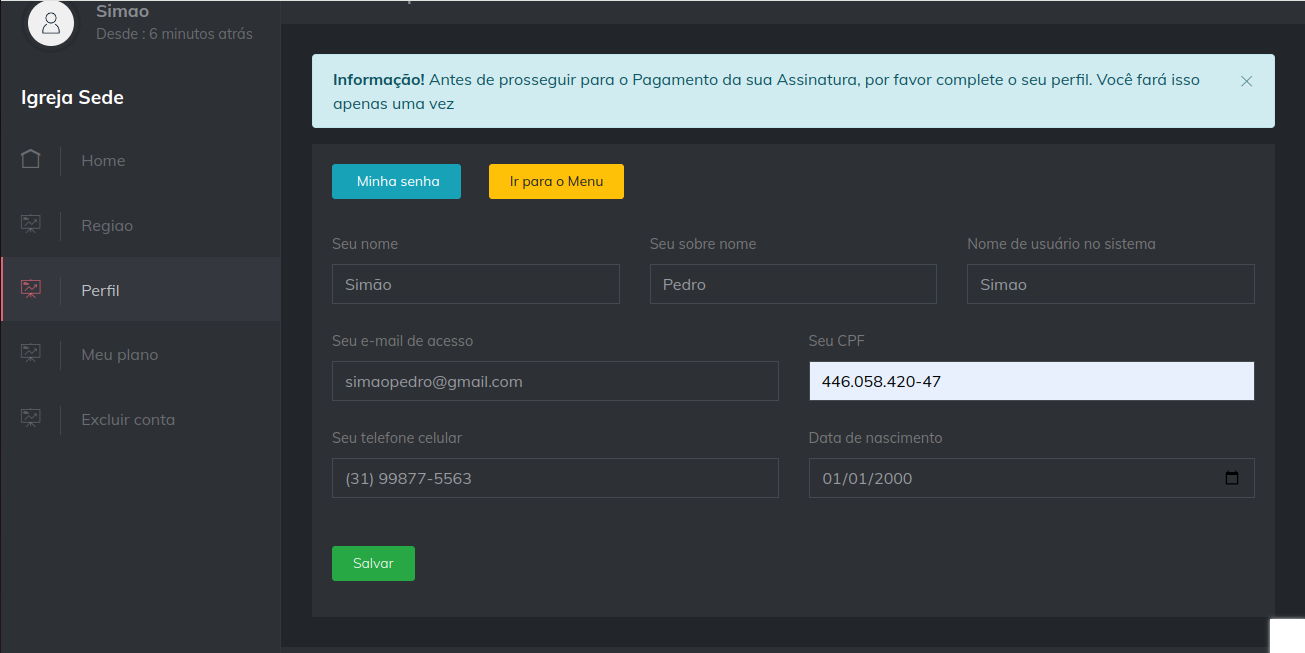Click the Meu plano sidebar icon
The height and width of the screenshot is (653, 1305).
point(31,354)
